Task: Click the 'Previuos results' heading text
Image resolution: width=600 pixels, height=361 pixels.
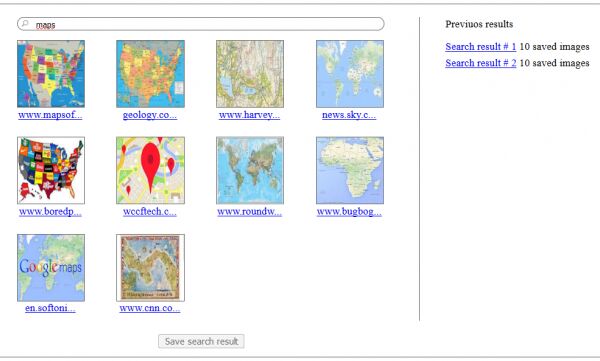Action: tap(479, 24)
